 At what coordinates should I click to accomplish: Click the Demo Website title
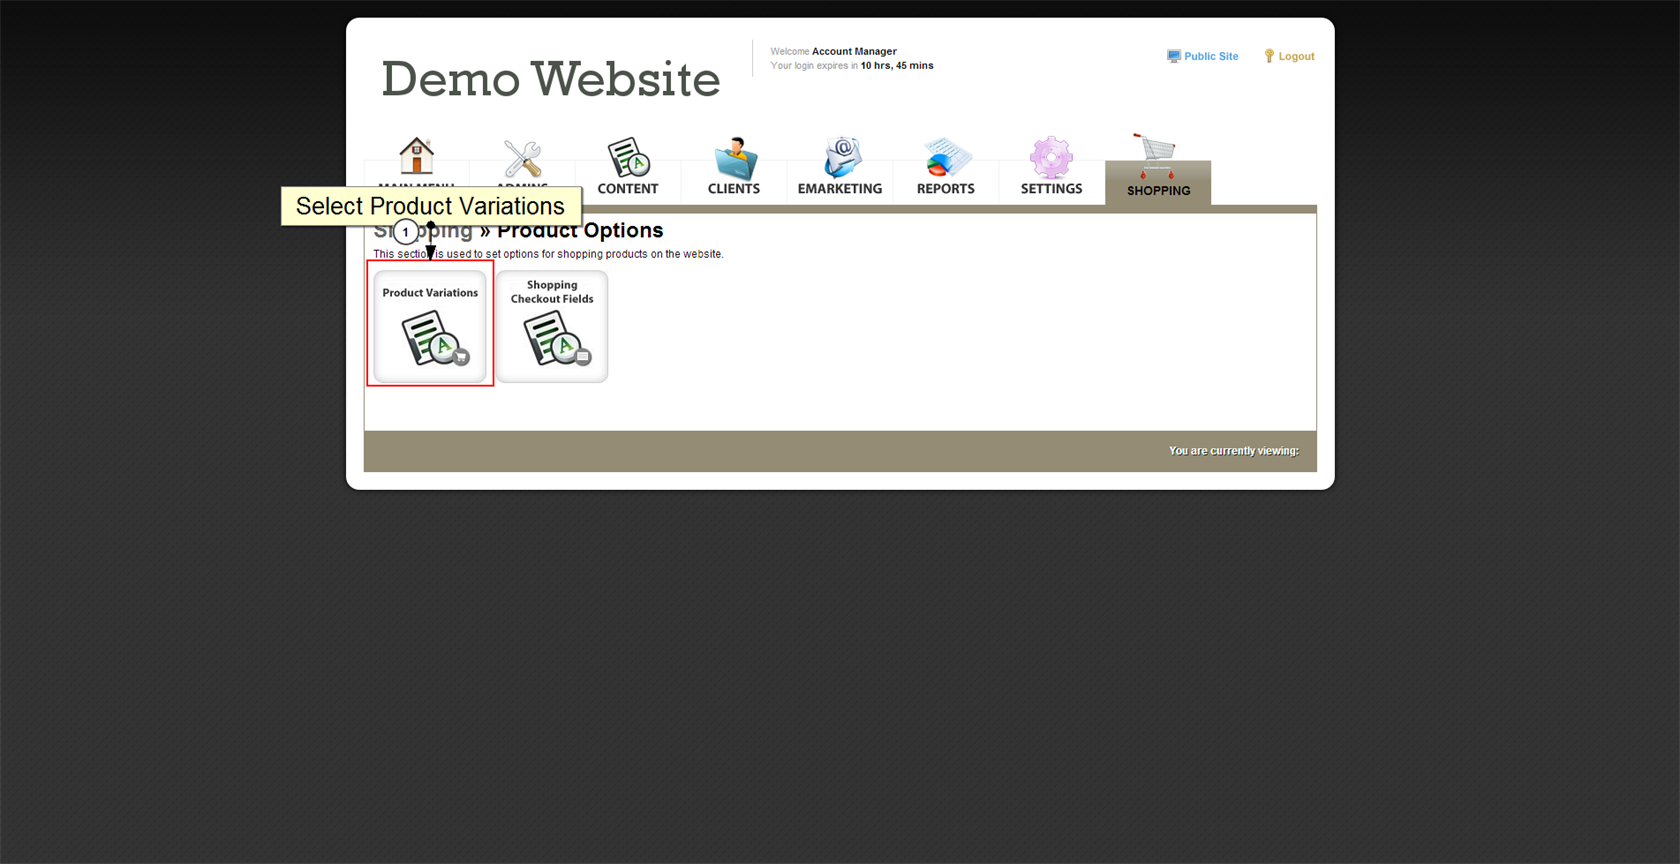tap(550, 79)
